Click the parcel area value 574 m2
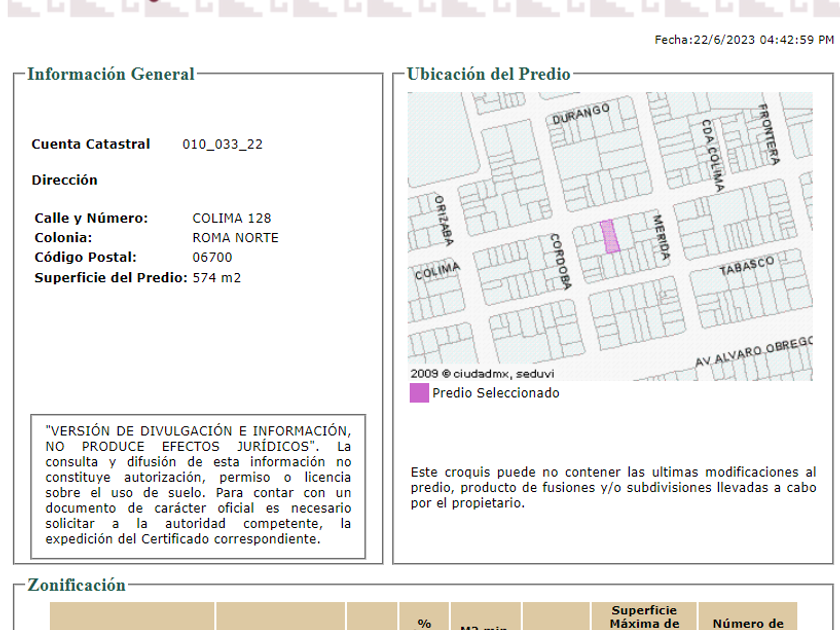Image resolution: width=840 pixels, height=630 pixels. 217,278
